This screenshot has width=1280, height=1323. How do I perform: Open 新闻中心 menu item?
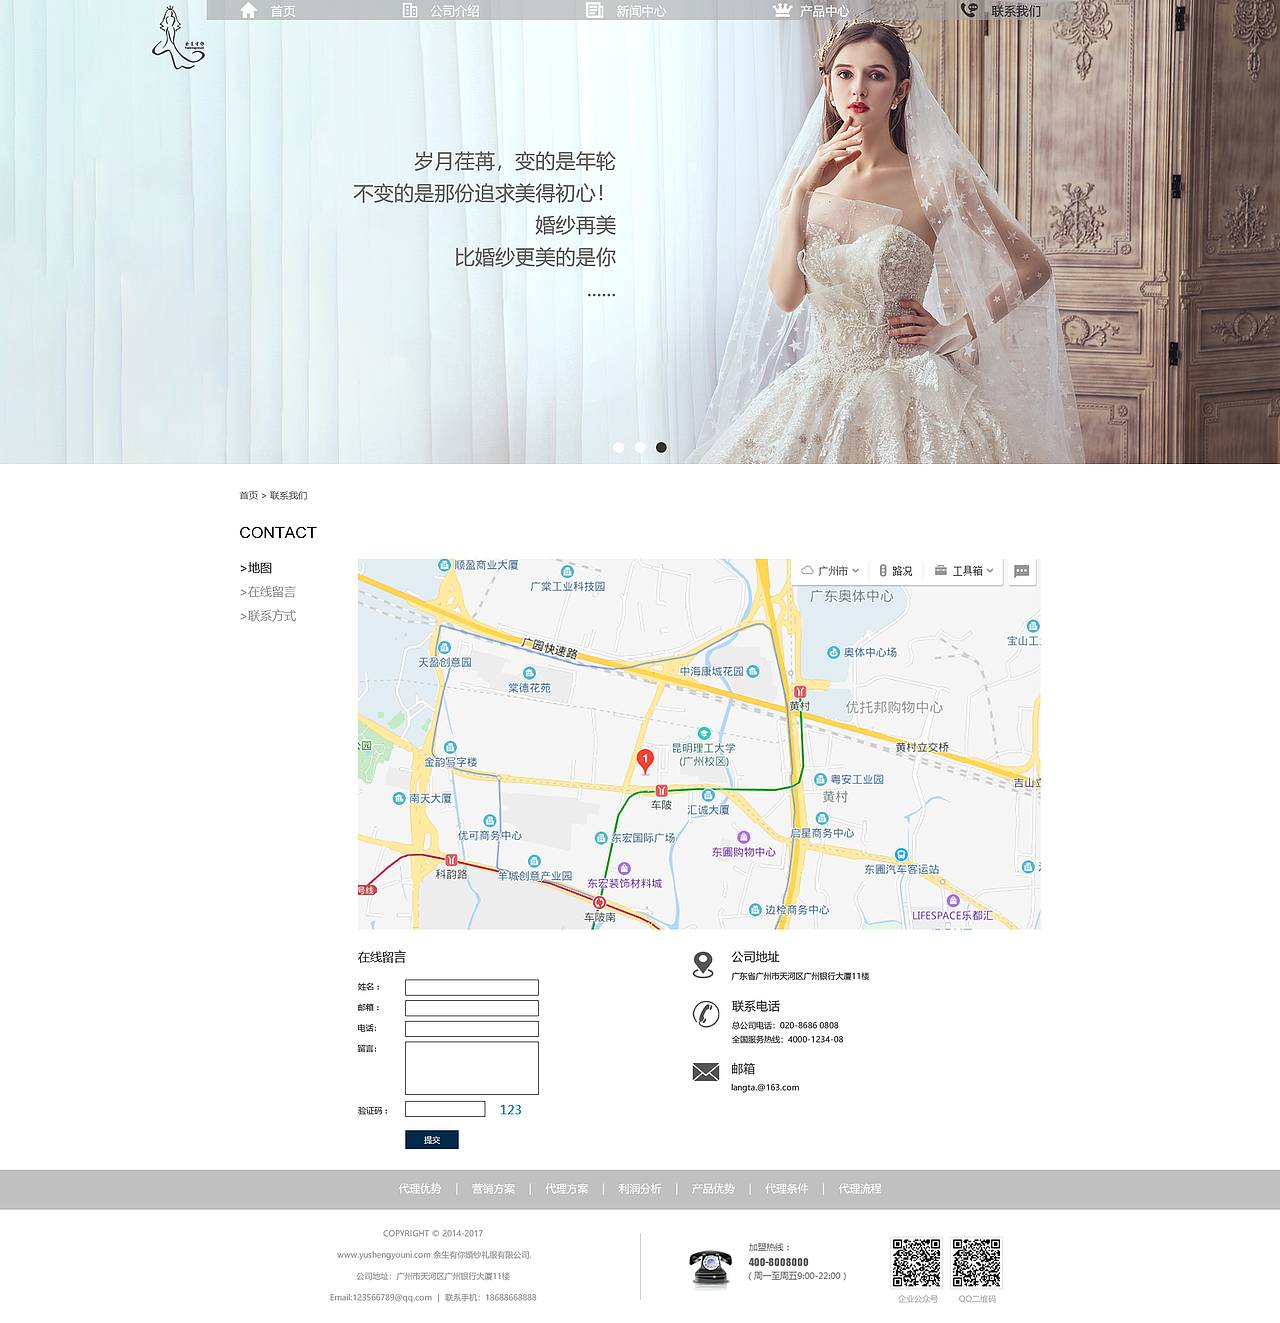click(641, 11)
